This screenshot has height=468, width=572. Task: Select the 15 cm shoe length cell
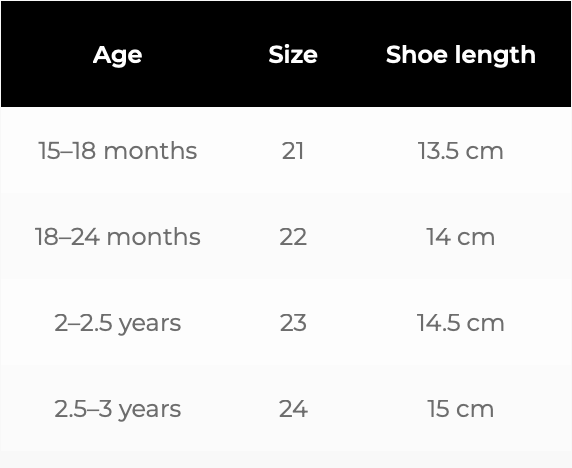pyautogui.click(x=461, y=409)
